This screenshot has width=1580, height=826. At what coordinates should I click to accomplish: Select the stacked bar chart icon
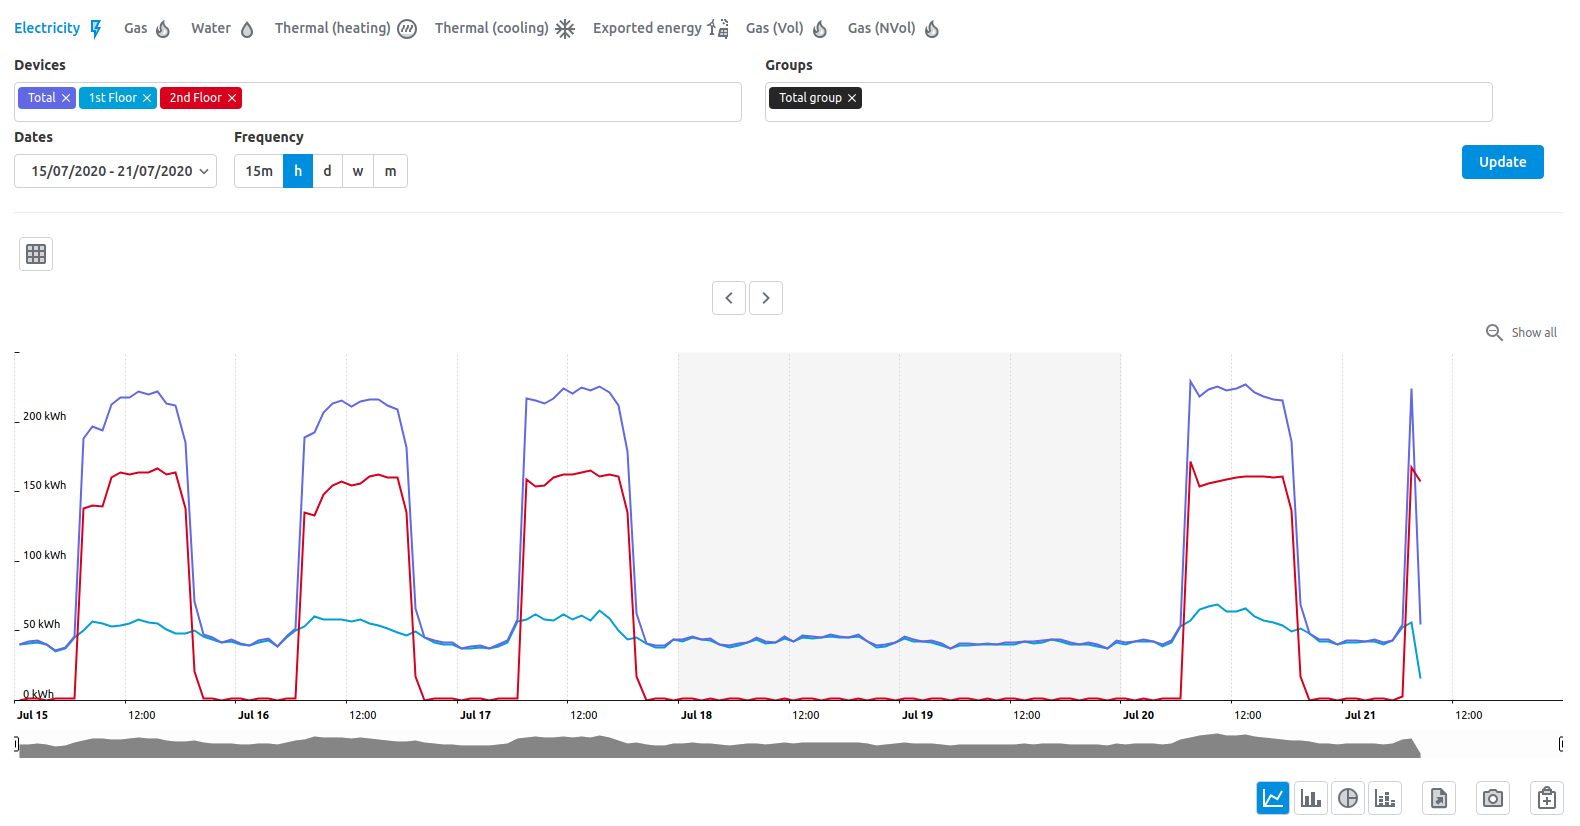pyautogui.click(x=1385, y=798)
